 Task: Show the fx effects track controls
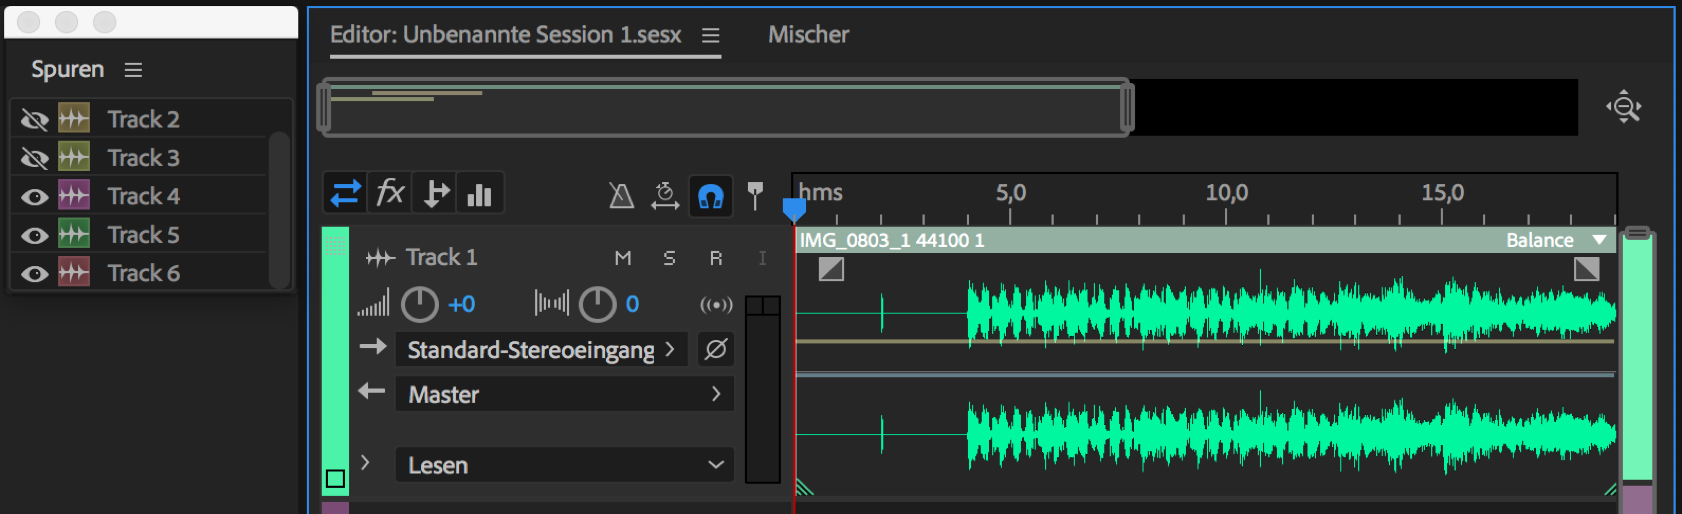click(390, 193)
